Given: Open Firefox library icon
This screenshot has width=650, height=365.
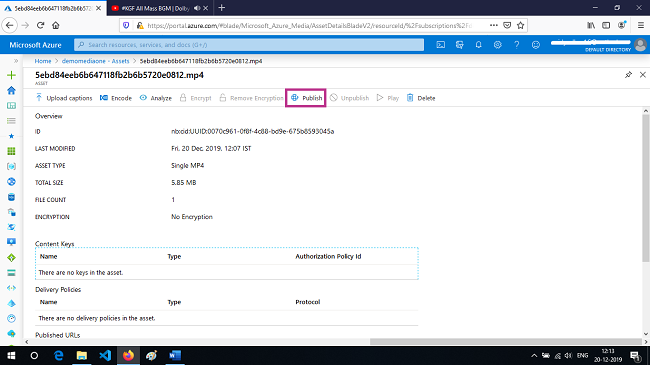Looking at the screenshot, I should tap(591, 25).
